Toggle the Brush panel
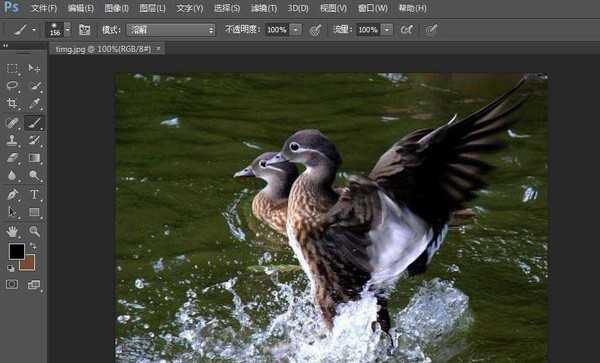The image size is (600, 363). coord(85,30)
